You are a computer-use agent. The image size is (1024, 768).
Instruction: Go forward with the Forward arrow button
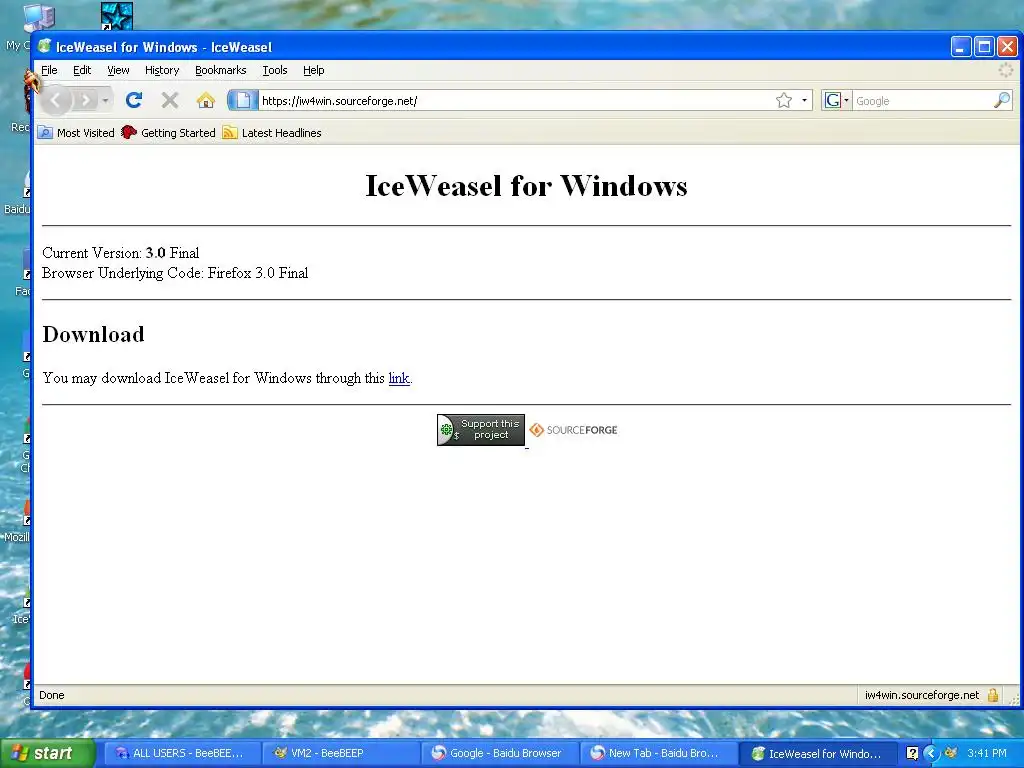(x=86, y=100)
